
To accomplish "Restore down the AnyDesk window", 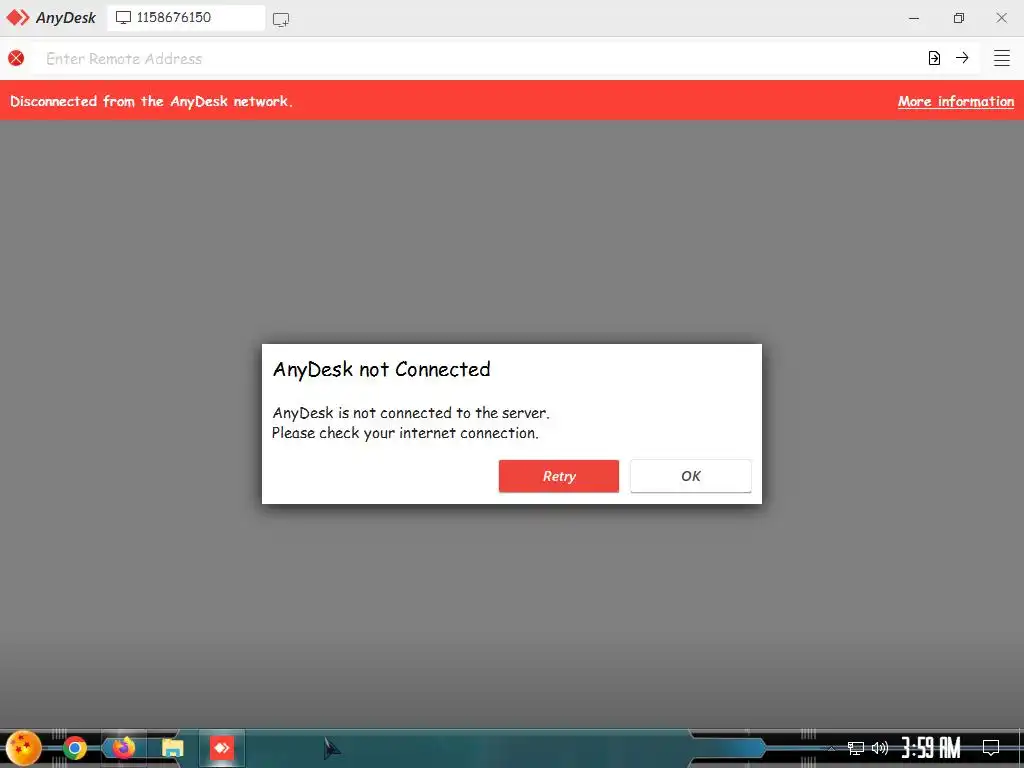I will pos(959,18).
